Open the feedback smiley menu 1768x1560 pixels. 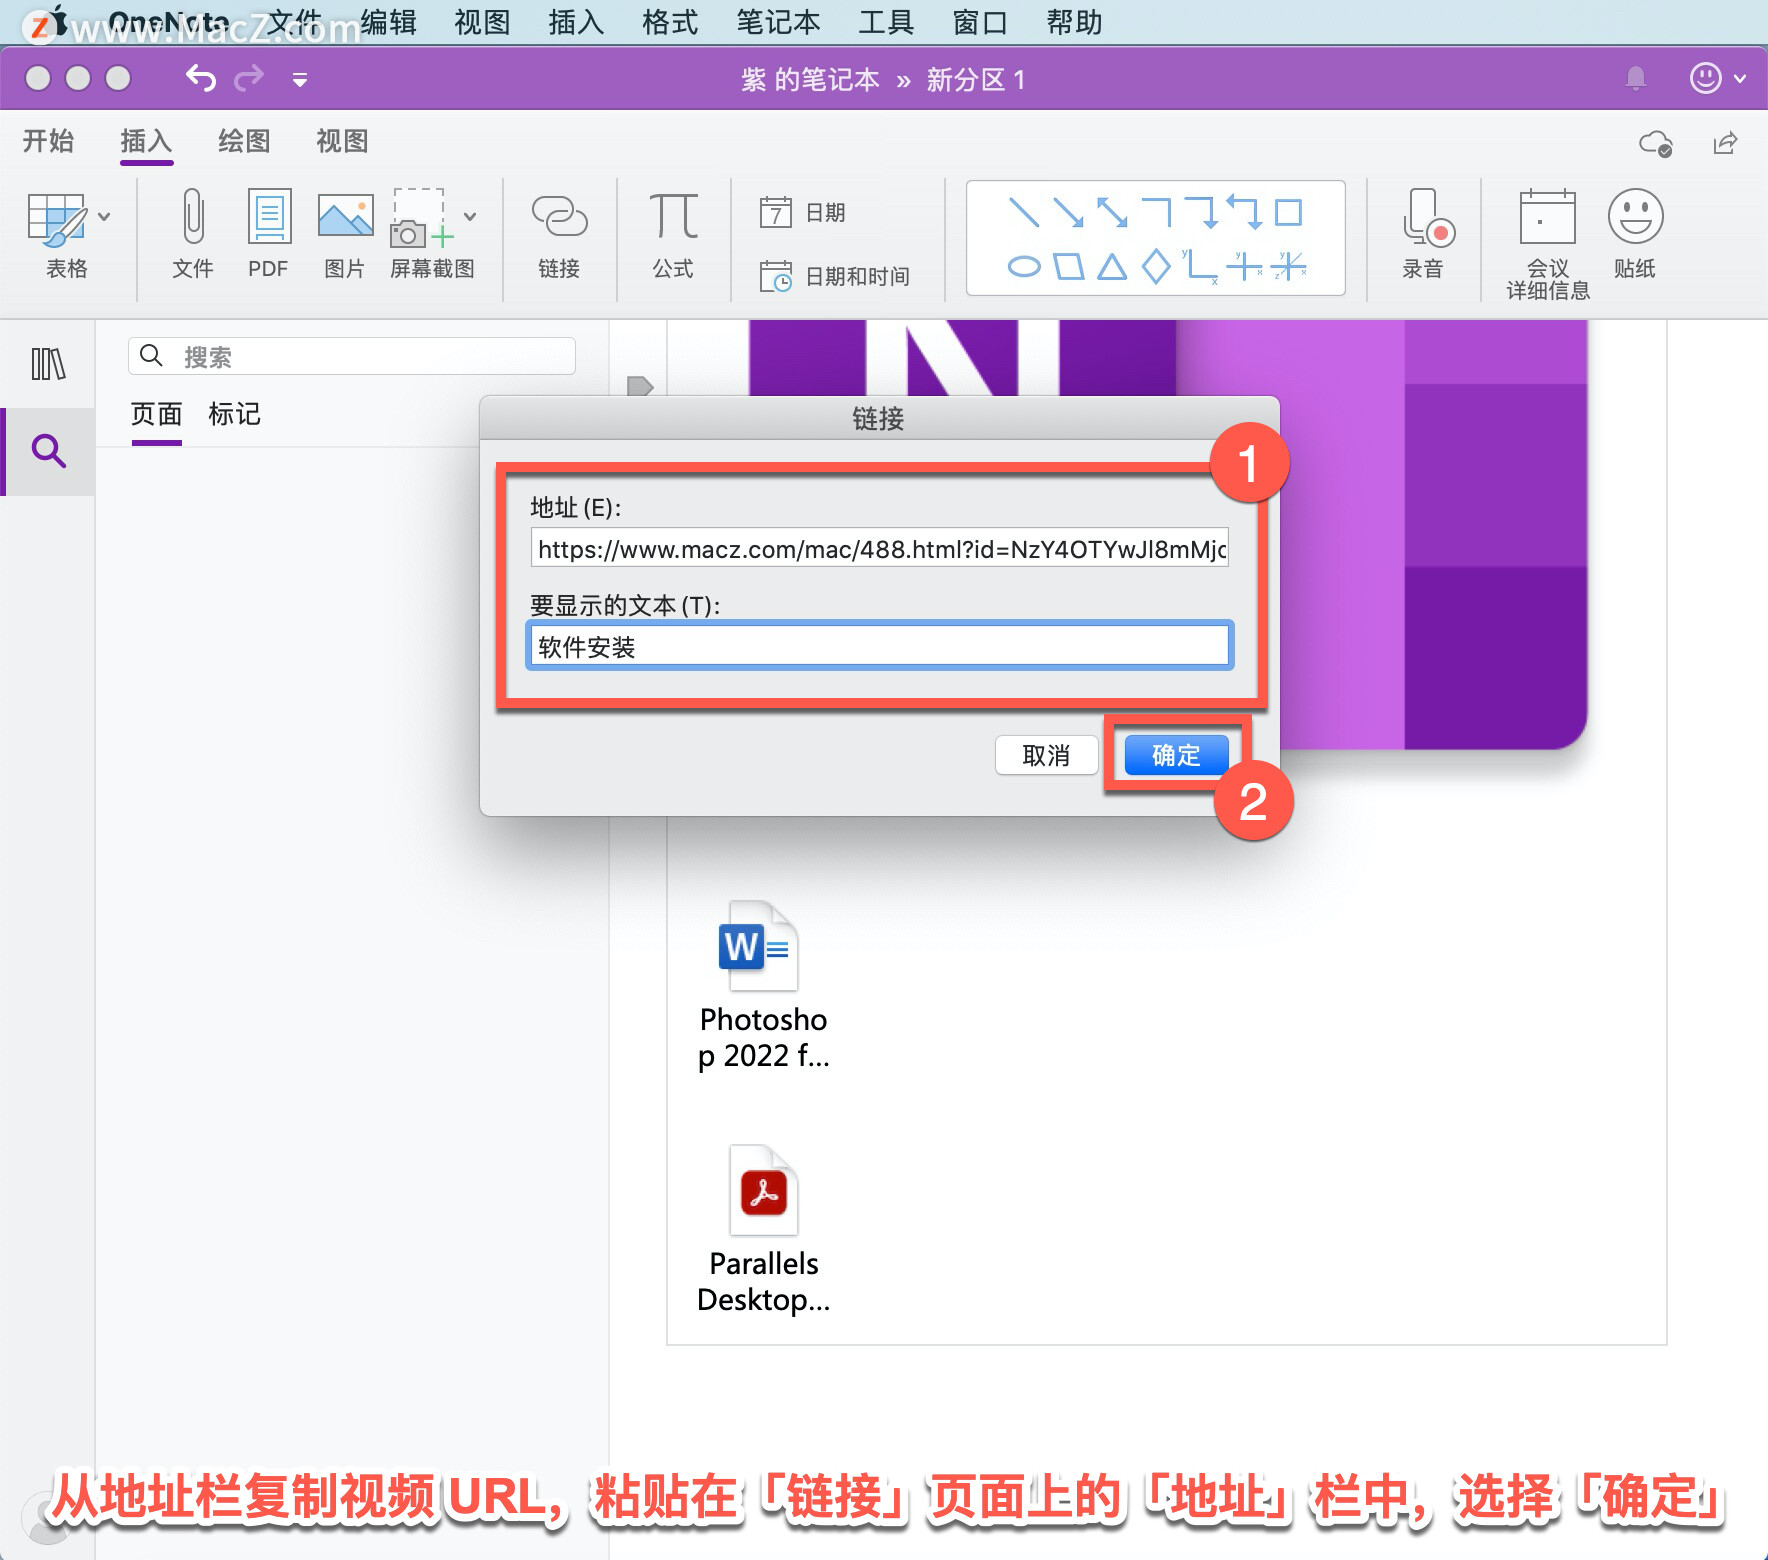coord(1717,78)
